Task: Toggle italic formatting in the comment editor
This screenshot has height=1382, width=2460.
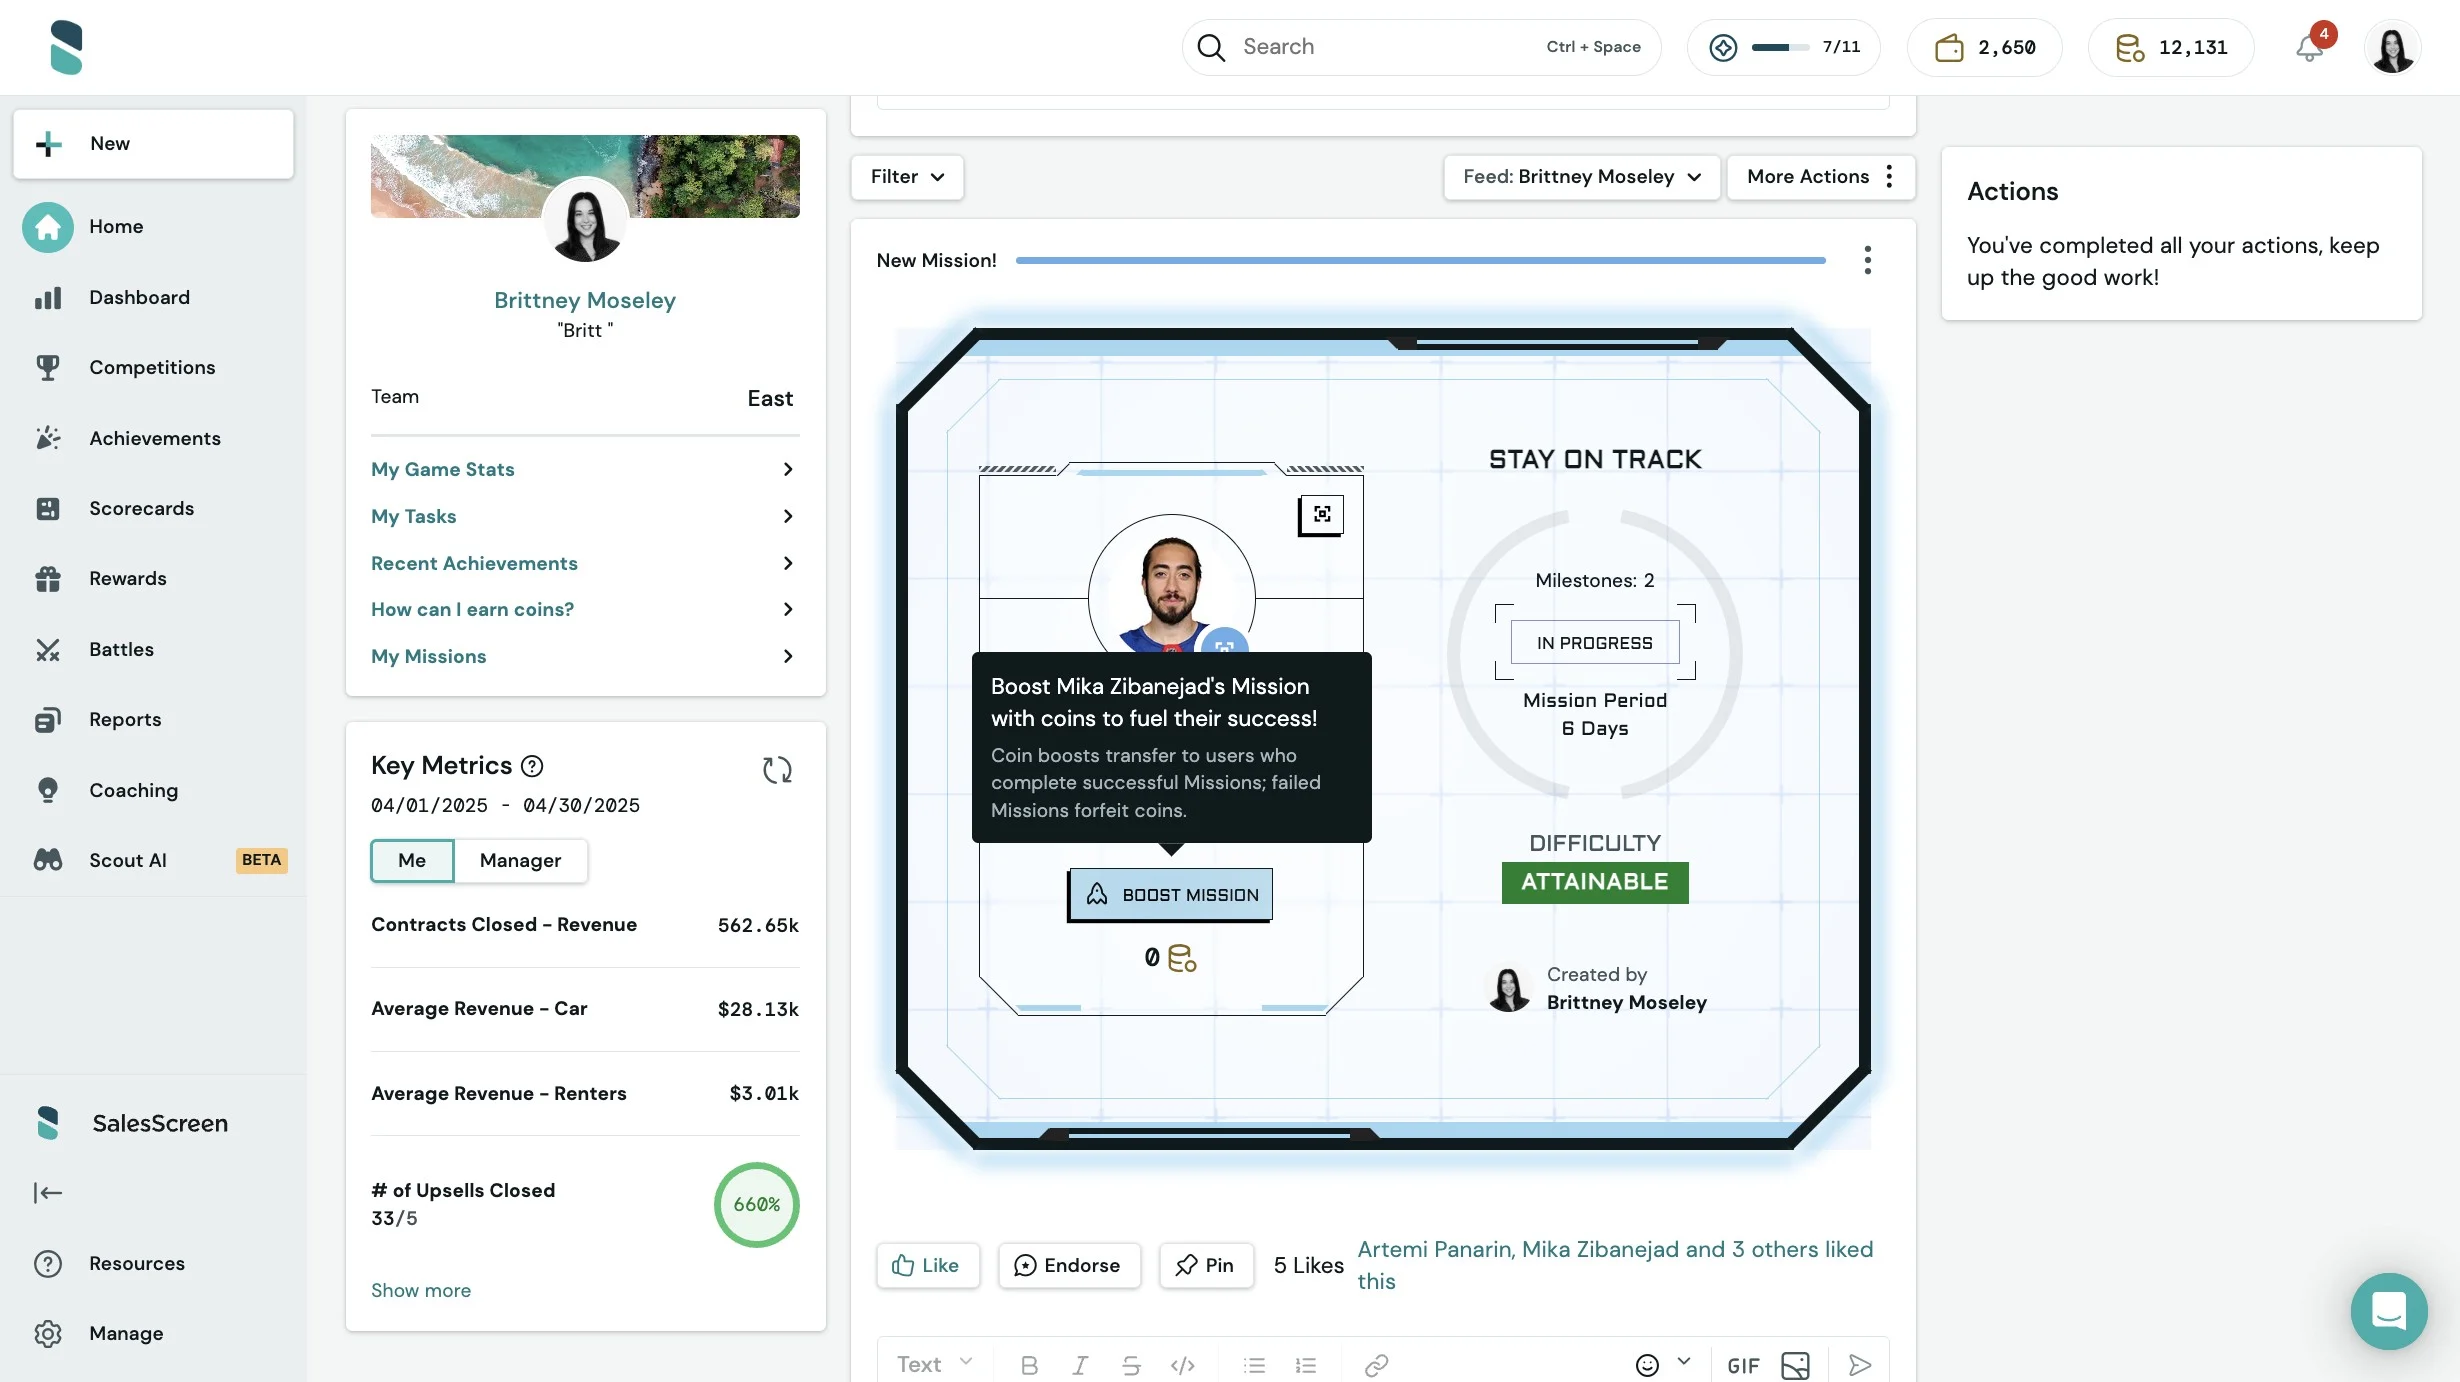Action: click(1080, 1366)
